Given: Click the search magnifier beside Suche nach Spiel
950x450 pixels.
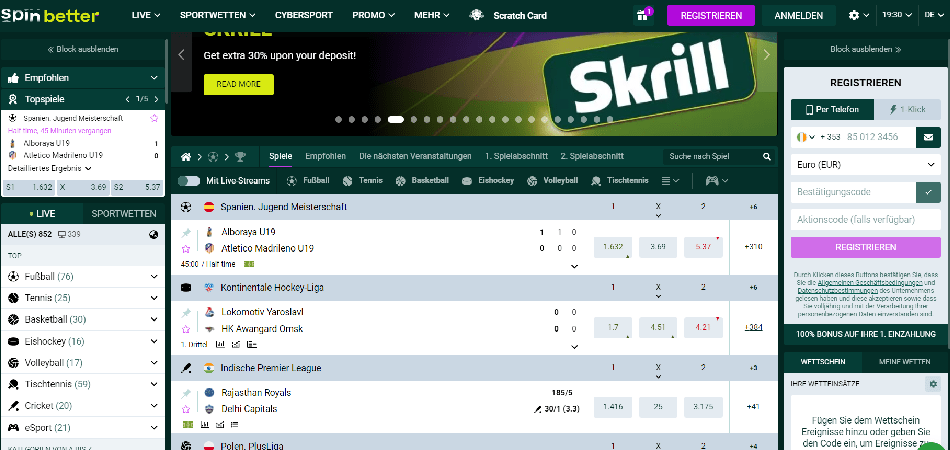Looking at the screenshot, I should 767,157.
